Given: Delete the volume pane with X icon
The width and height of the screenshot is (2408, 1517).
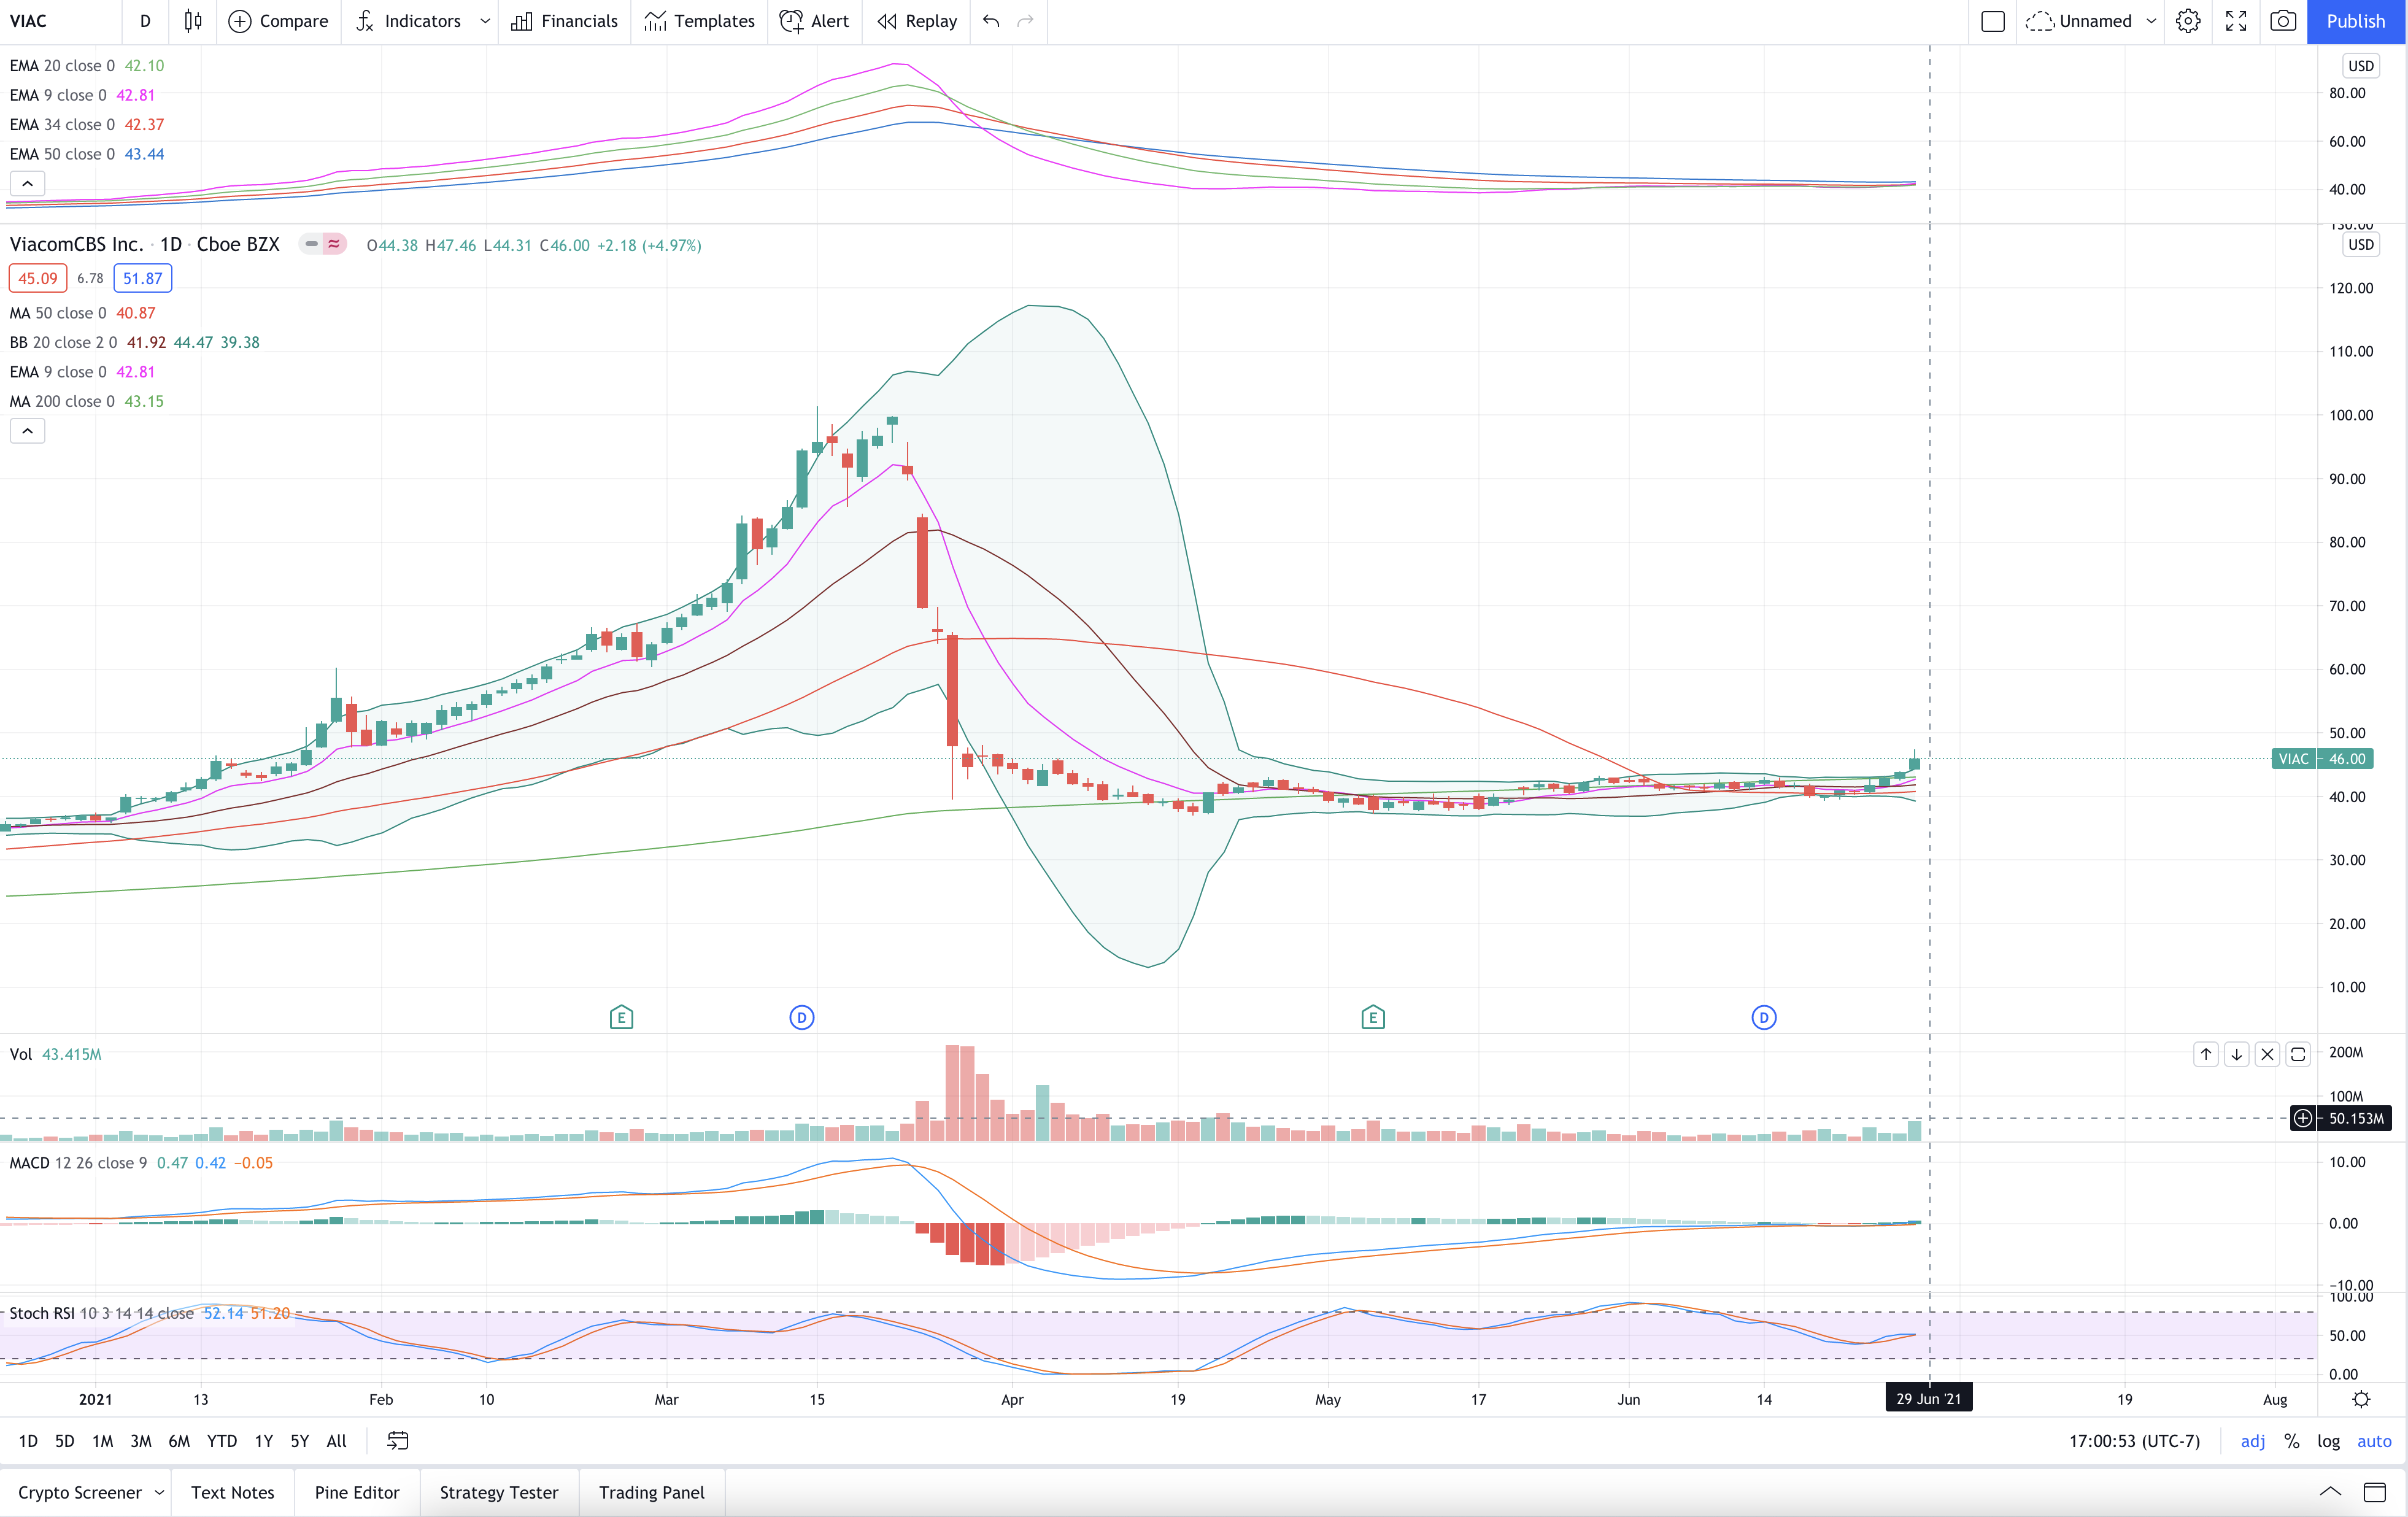Looking at the screenshot, I should pos(2267,1054).
